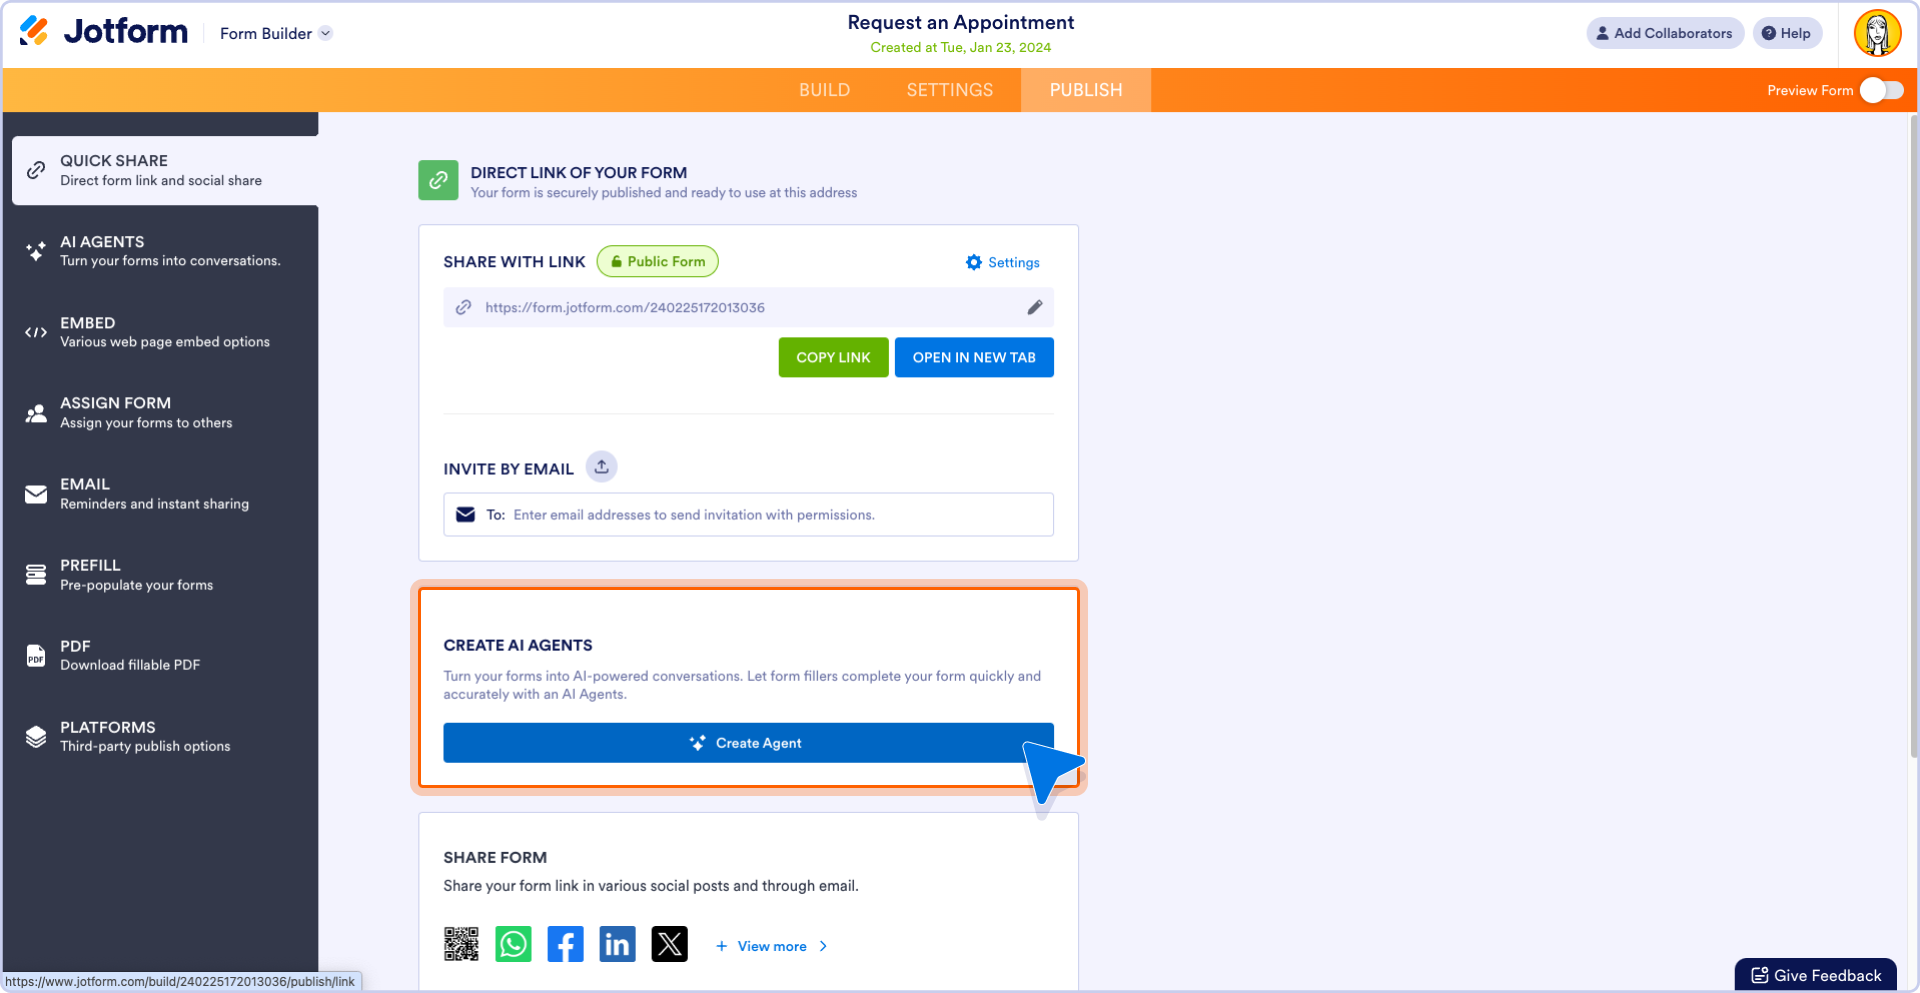Click the upload icon beside Invite by Email
The width and height of the screenshot is (1920, 993).
pos(602,467)
